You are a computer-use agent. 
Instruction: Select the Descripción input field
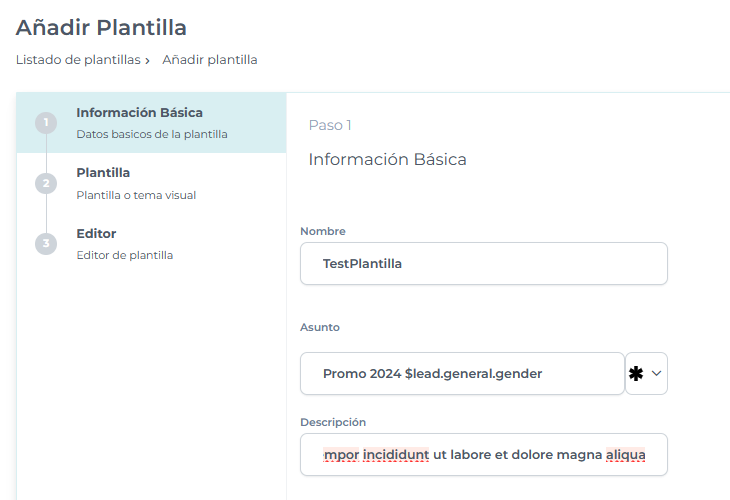pos(483,455)
